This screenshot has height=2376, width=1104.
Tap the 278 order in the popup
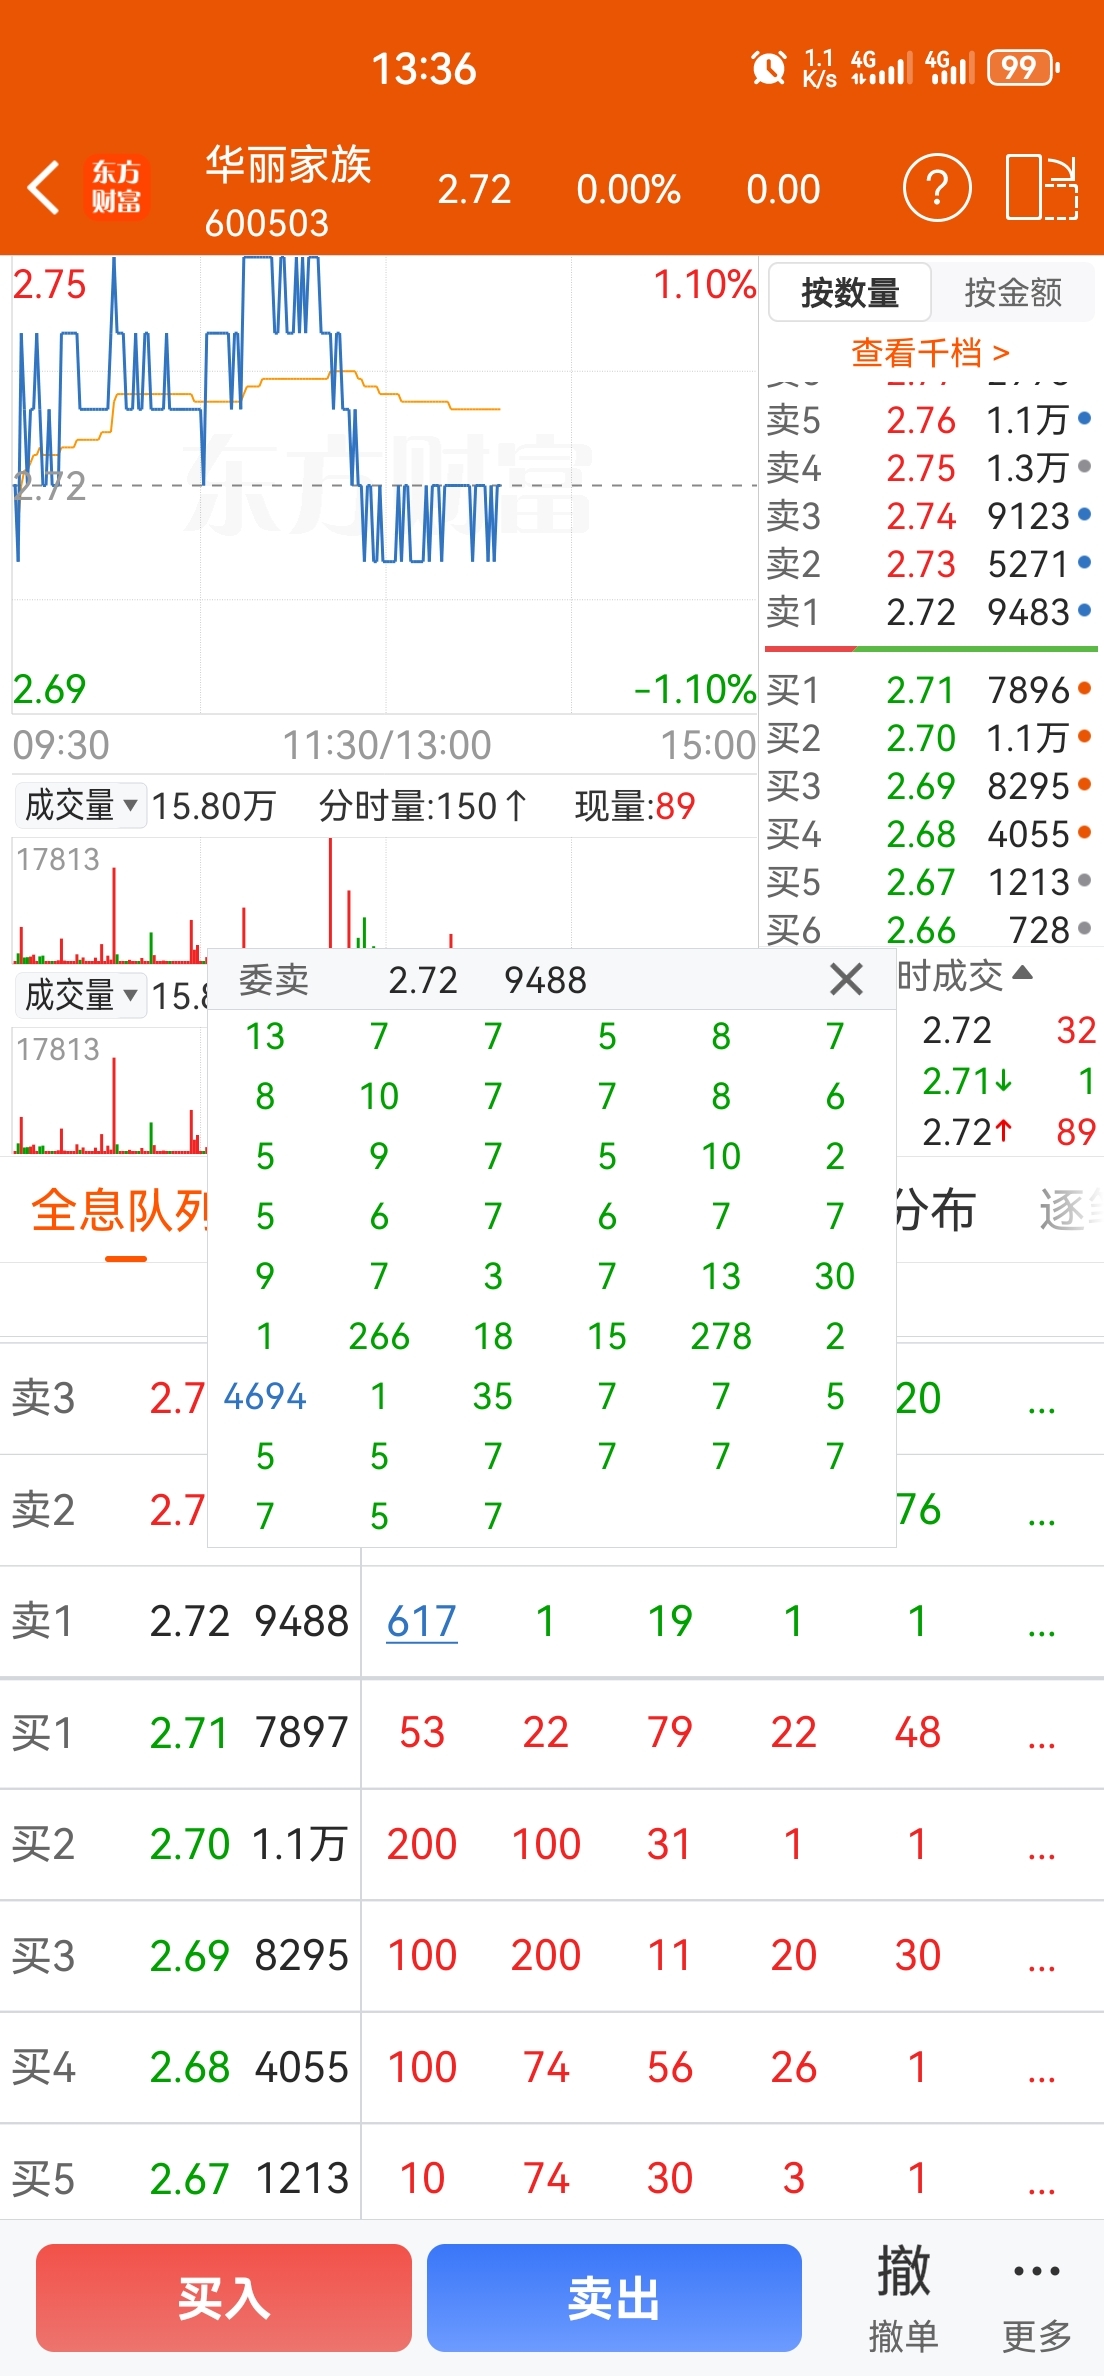tap(721, 1336)
